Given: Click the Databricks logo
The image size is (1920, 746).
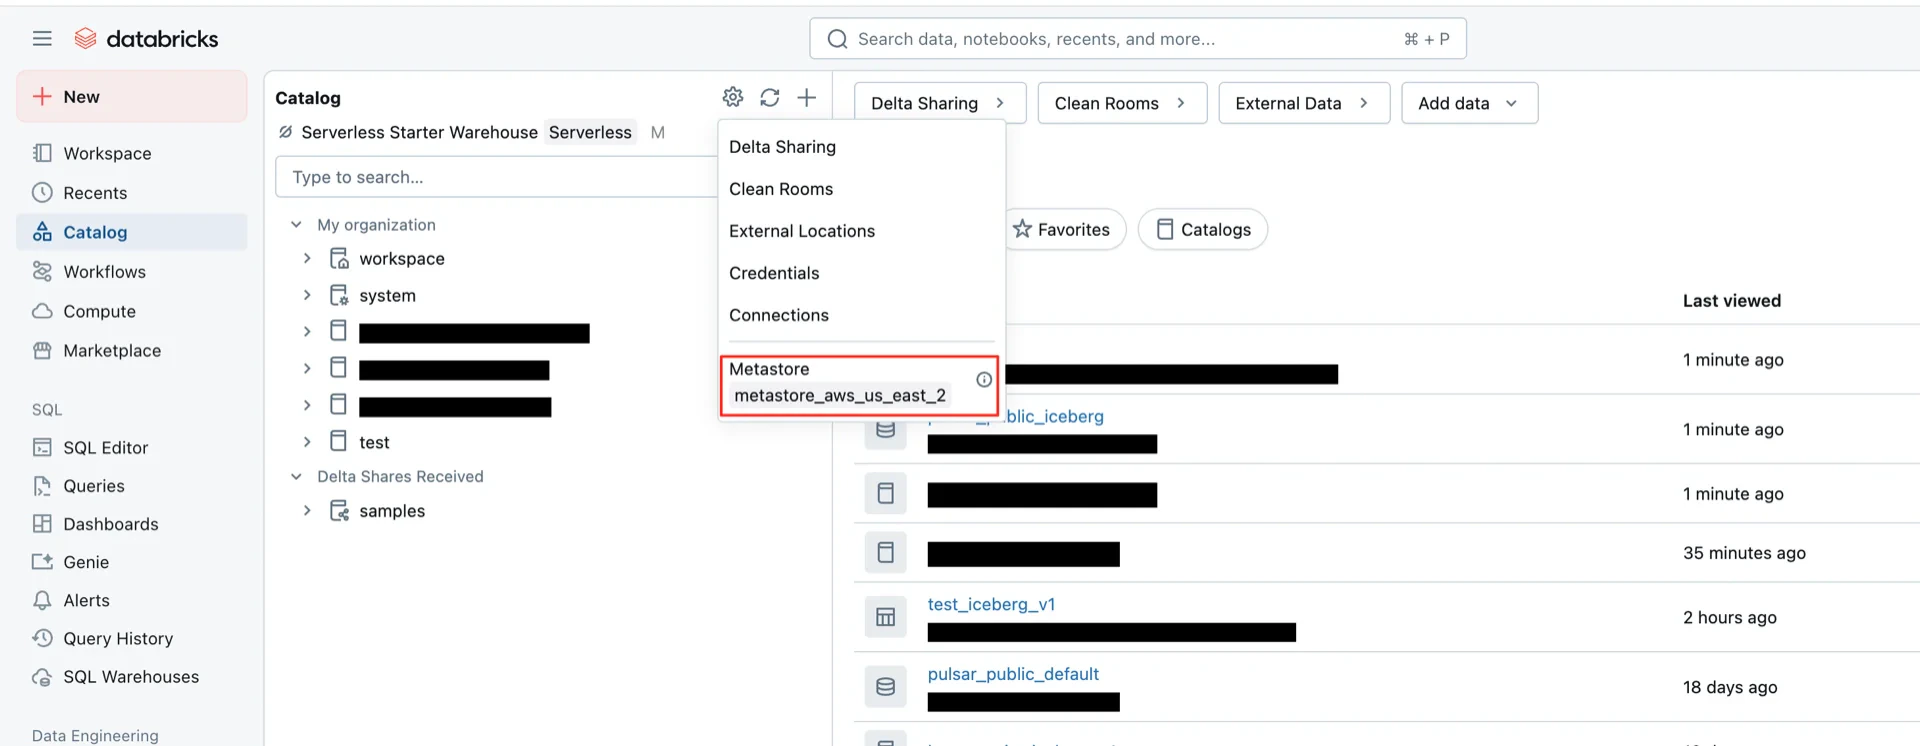Looking at the screenshot, I should click(146, 39).
